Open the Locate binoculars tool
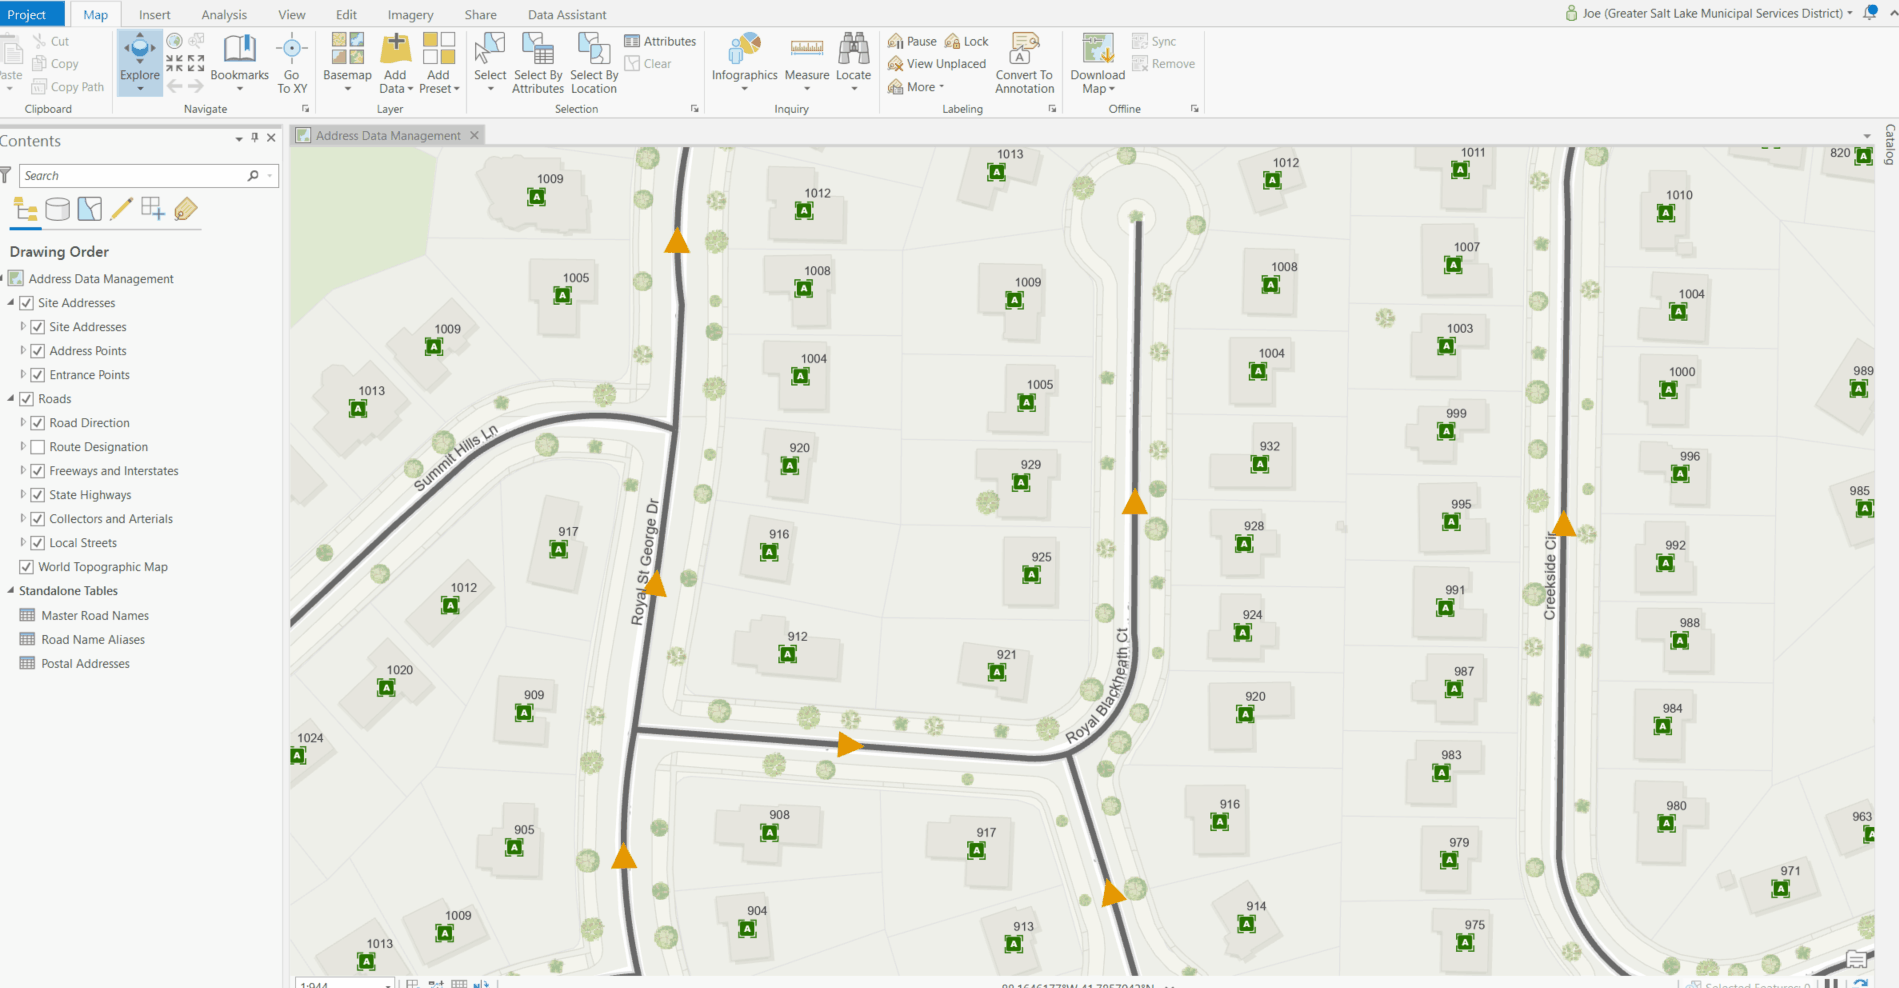The image size is (1899, 988). tap(853, 62)
